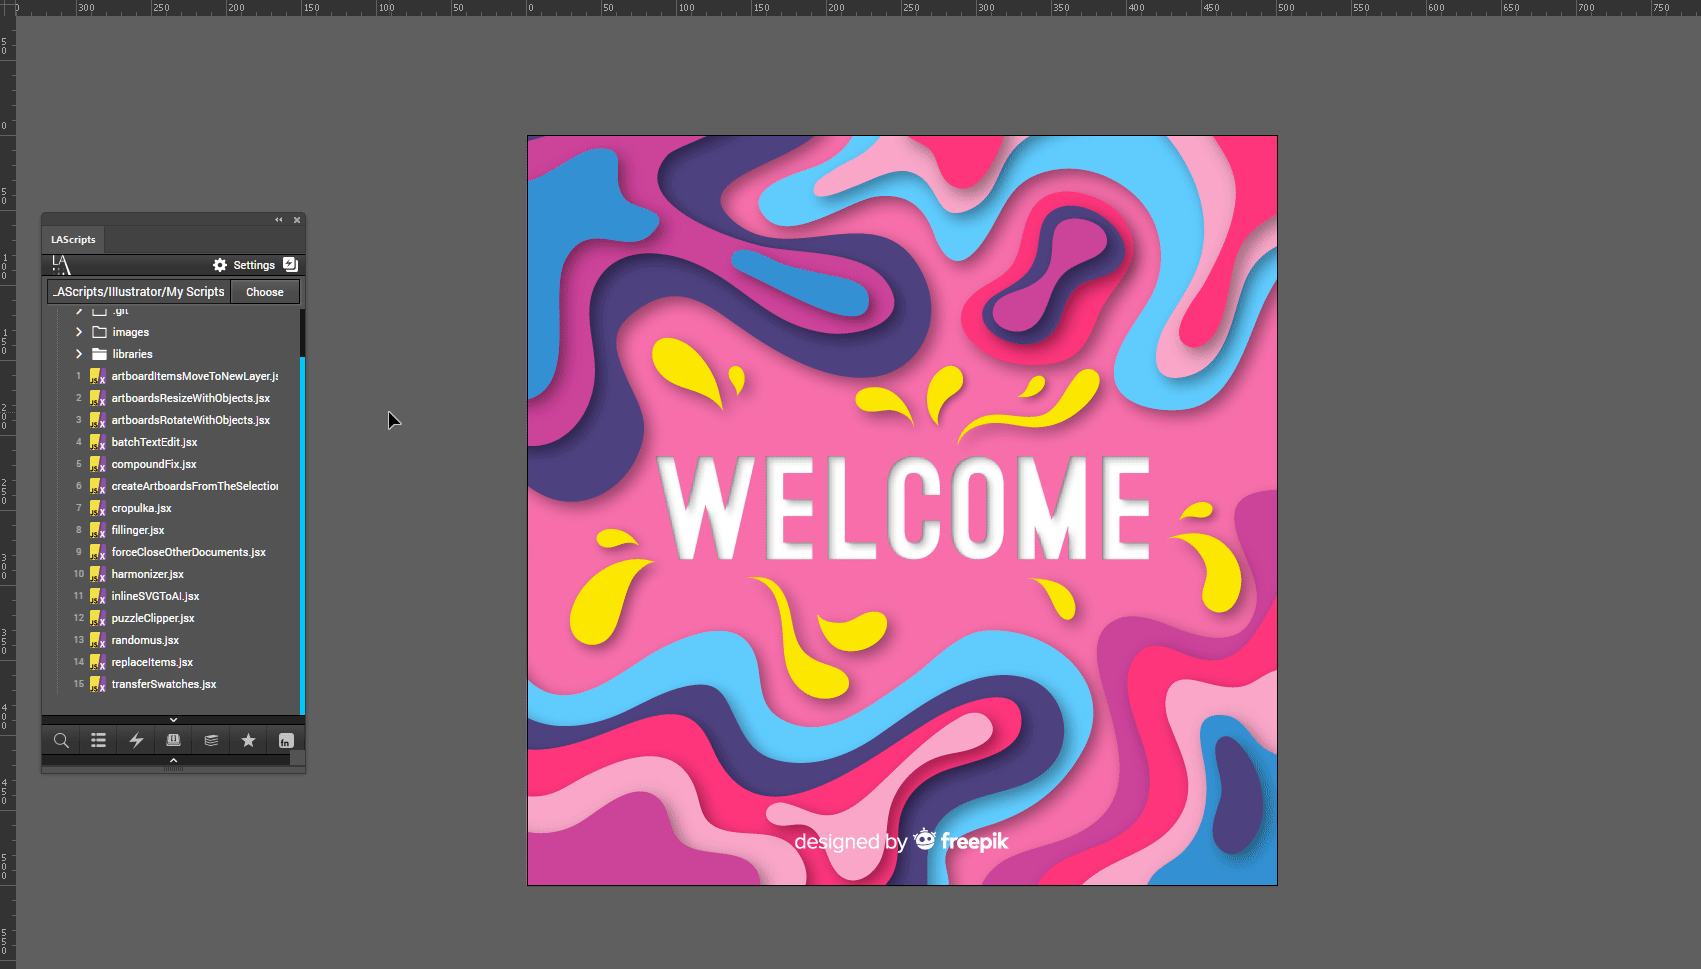Open favorites with the star icon
This screenshot has height=969, width=1701.
248,741
